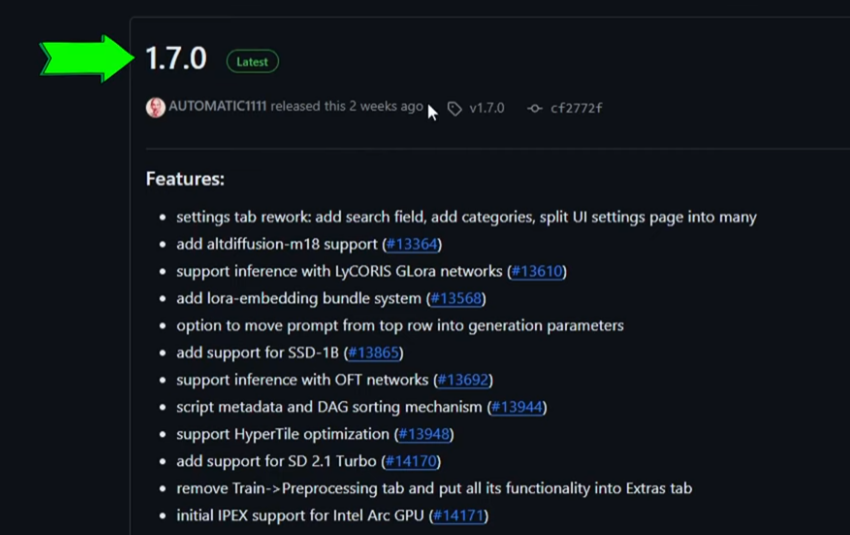The image size is (850, 535).
Task: Open the v1.7.0 tag link
Action: point(487,108)
